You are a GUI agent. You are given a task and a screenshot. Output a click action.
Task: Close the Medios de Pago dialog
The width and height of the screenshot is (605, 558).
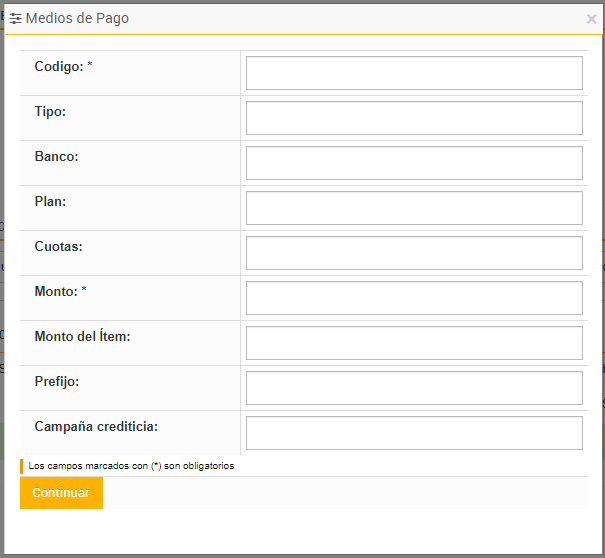click(591, 19)
